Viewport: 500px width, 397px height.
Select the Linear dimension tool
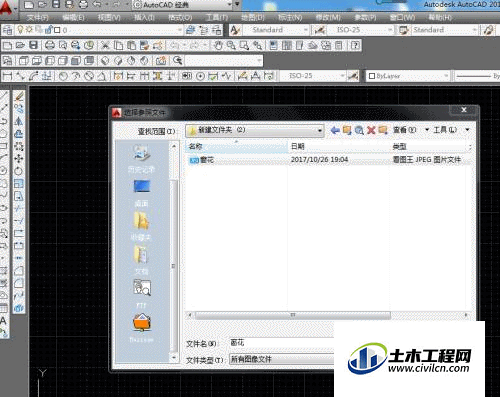pos(7,76)
